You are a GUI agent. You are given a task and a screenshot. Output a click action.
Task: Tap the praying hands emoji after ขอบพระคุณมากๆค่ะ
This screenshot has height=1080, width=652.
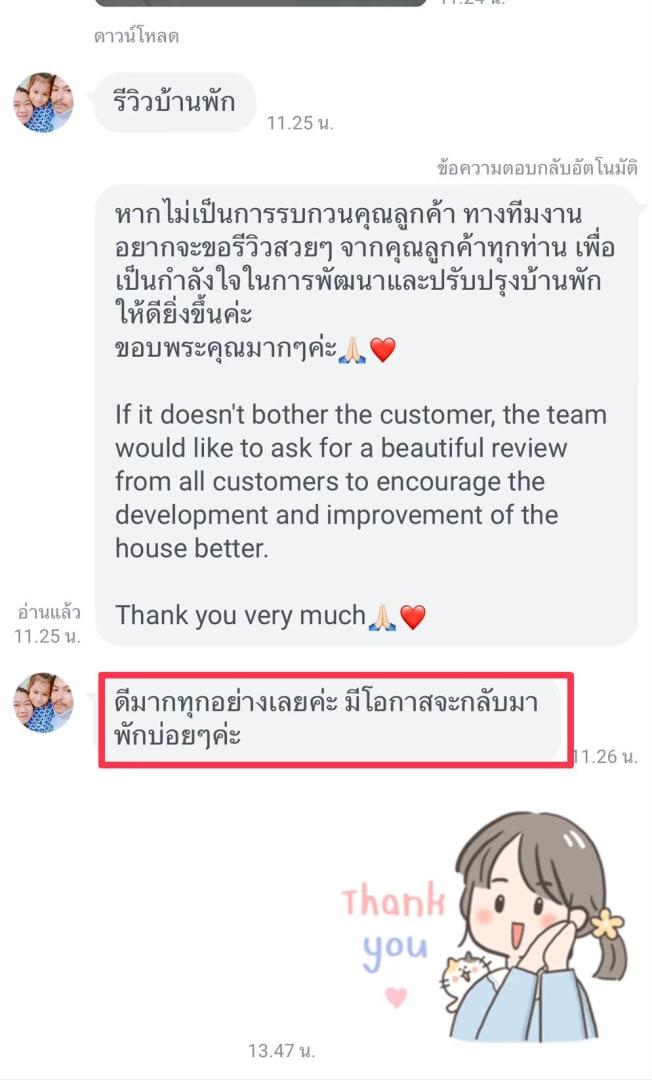click(x=352, y=350)
